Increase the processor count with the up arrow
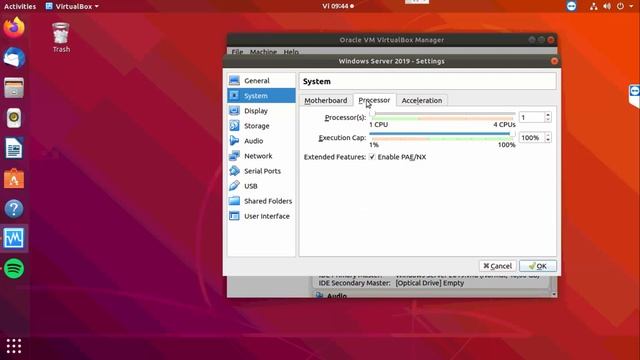Image resolution: width=640 pixels, height=360 pixels. pos(548,115)
